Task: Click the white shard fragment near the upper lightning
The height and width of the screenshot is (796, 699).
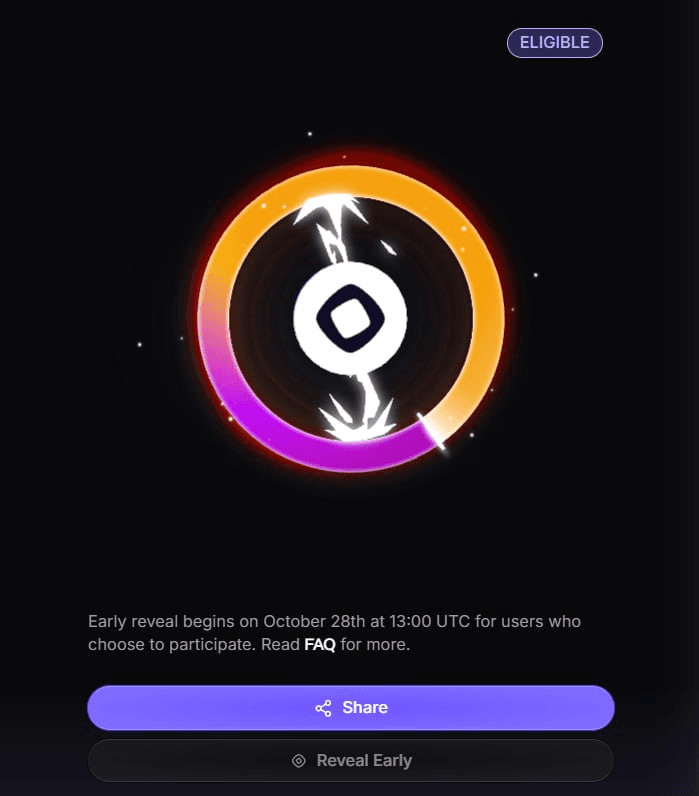Action: coord(389,248)
